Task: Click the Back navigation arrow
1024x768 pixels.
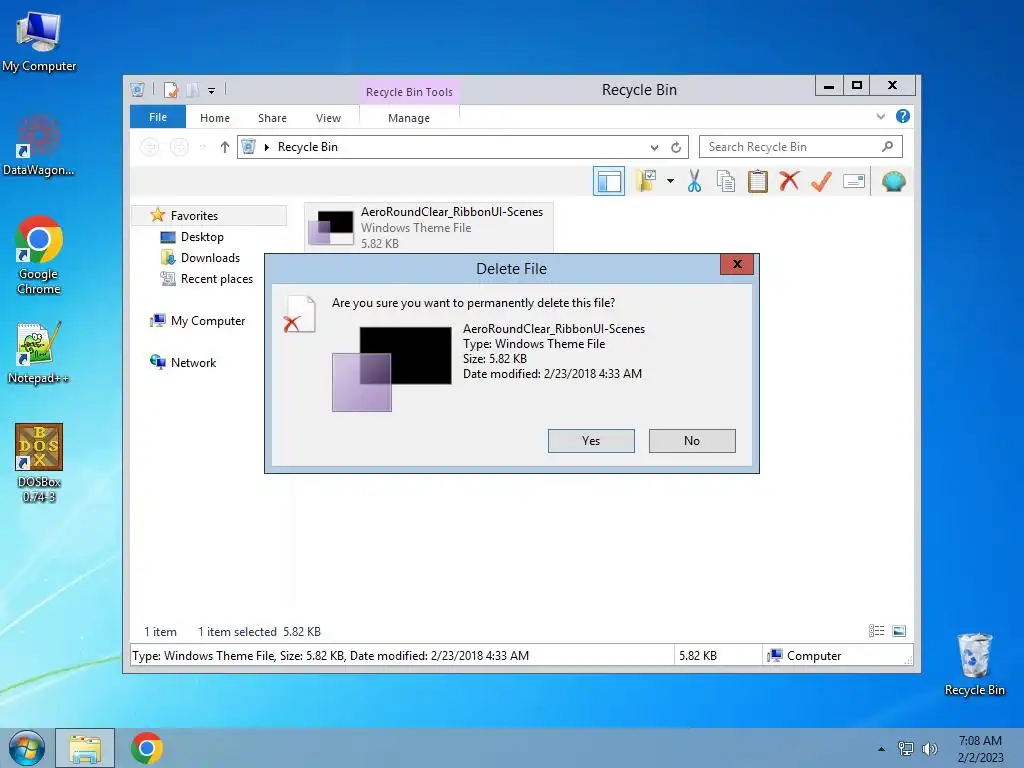Action: pyautogui.click(x=150, y=147)
